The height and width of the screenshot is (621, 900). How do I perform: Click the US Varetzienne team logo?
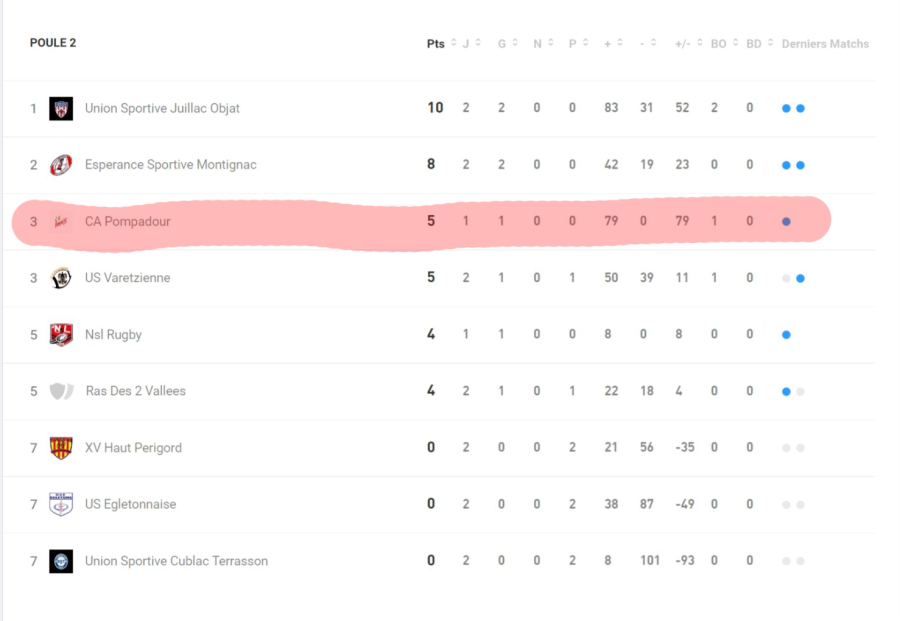[61, 278]
